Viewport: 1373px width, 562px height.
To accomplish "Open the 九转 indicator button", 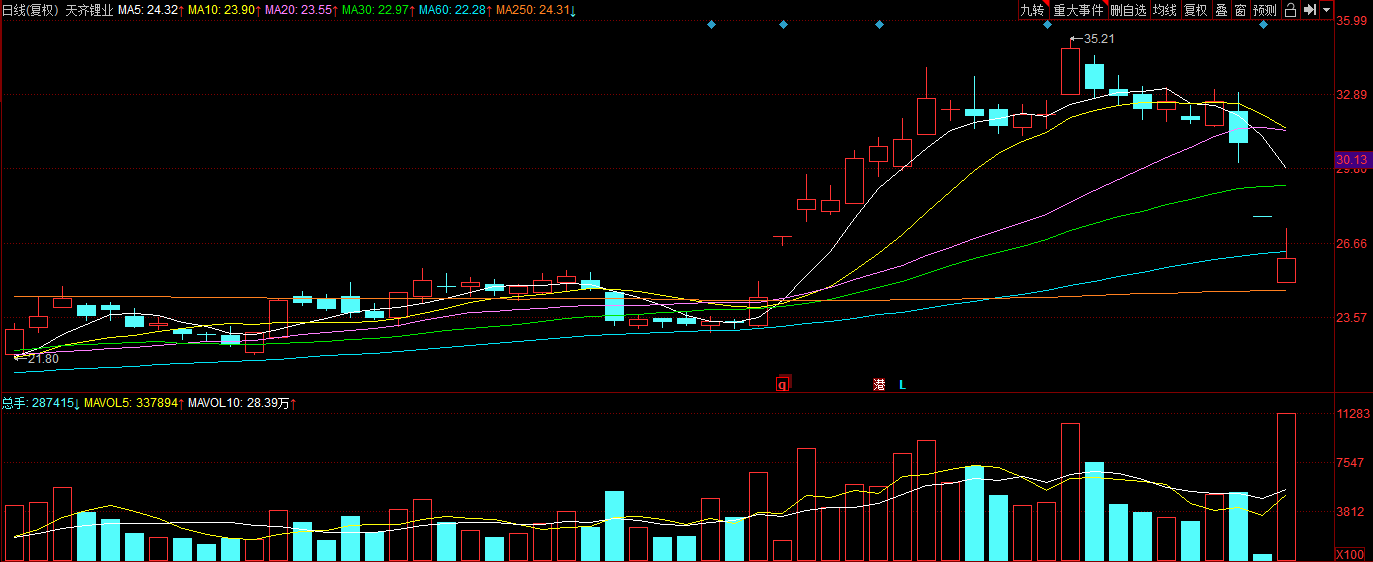I will tap(1032, 10).
